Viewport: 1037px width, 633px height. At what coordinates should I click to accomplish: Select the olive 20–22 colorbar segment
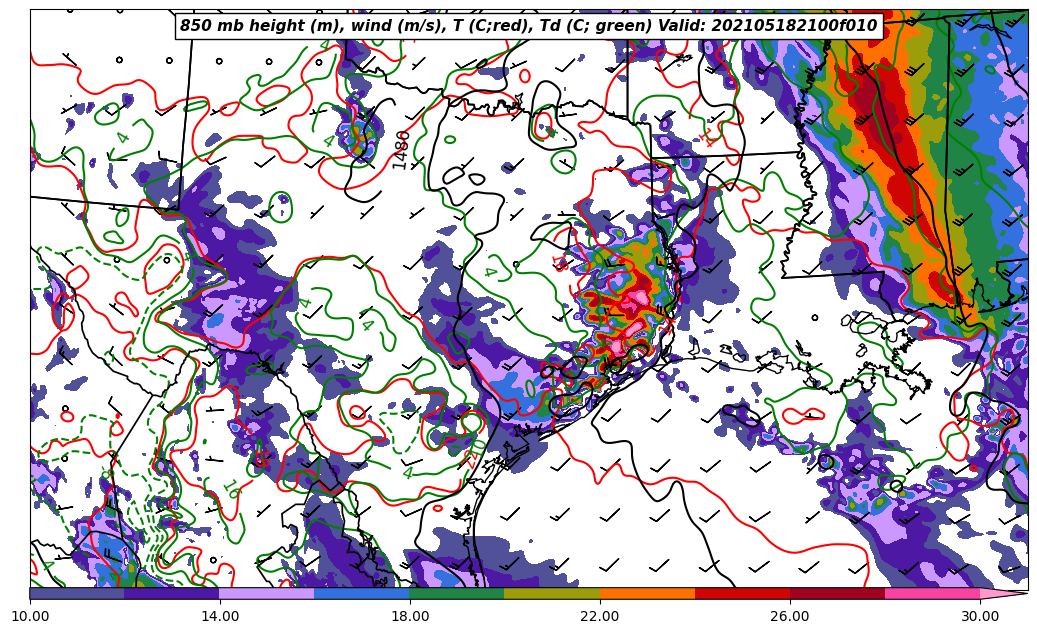click(552, 593)
